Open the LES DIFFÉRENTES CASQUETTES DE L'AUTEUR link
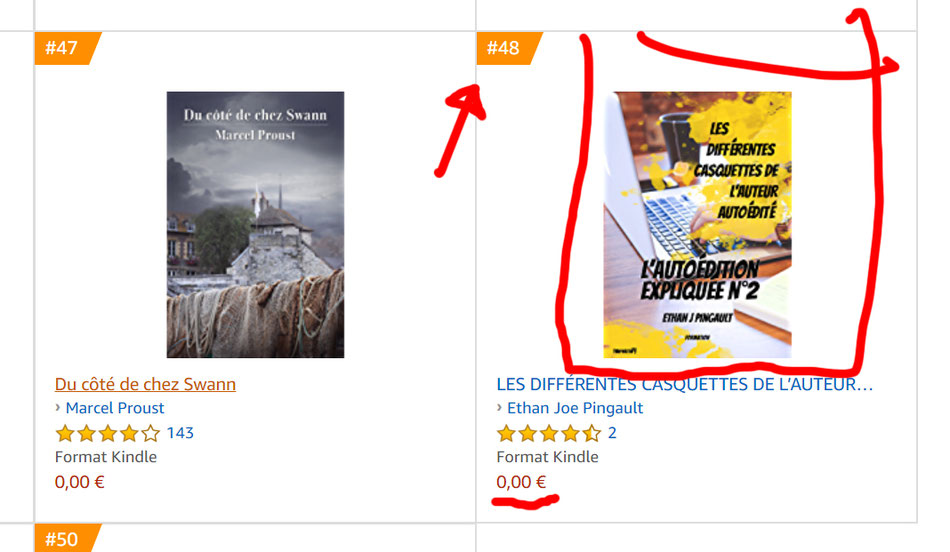The height and width of the screenshot is (552, 950). (685, 384)
